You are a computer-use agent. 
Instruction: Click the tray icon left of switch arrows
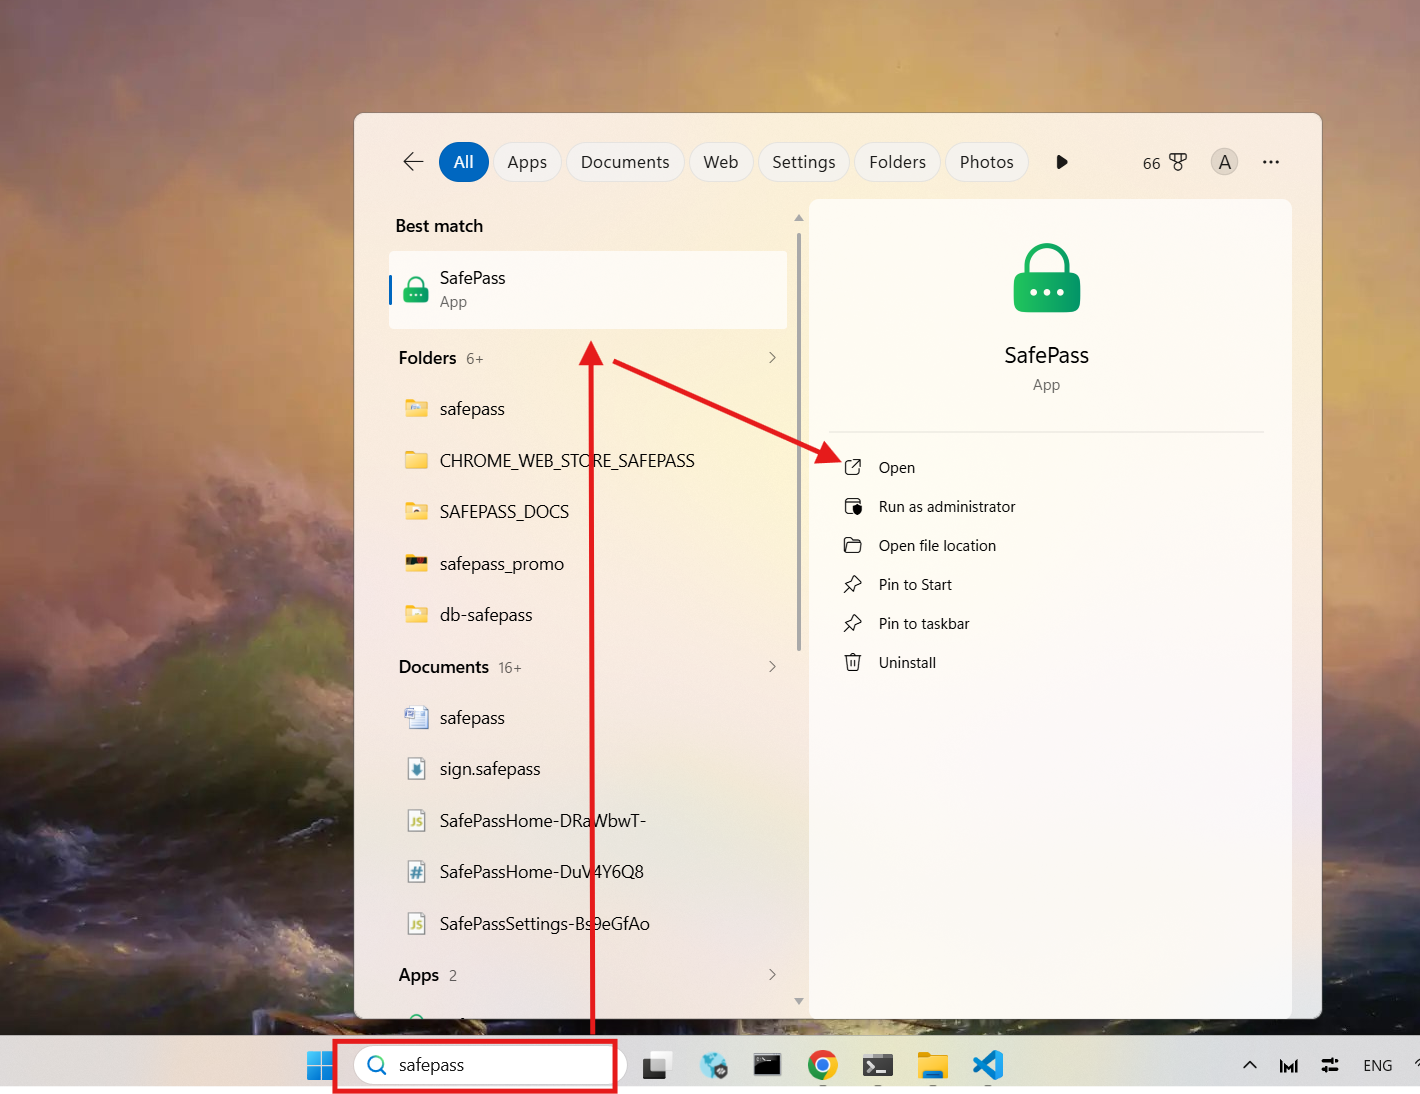(x=1289, y=1066)
